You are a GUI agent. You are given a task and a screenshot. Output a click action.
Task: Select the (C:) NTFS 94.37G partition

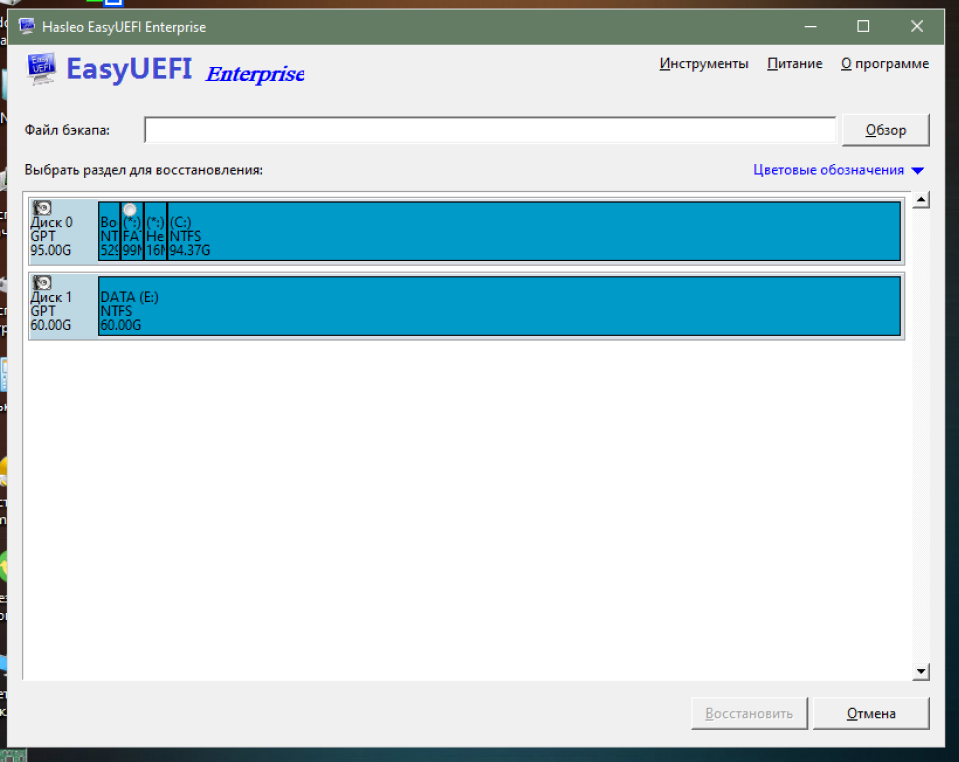pos(534,231)
